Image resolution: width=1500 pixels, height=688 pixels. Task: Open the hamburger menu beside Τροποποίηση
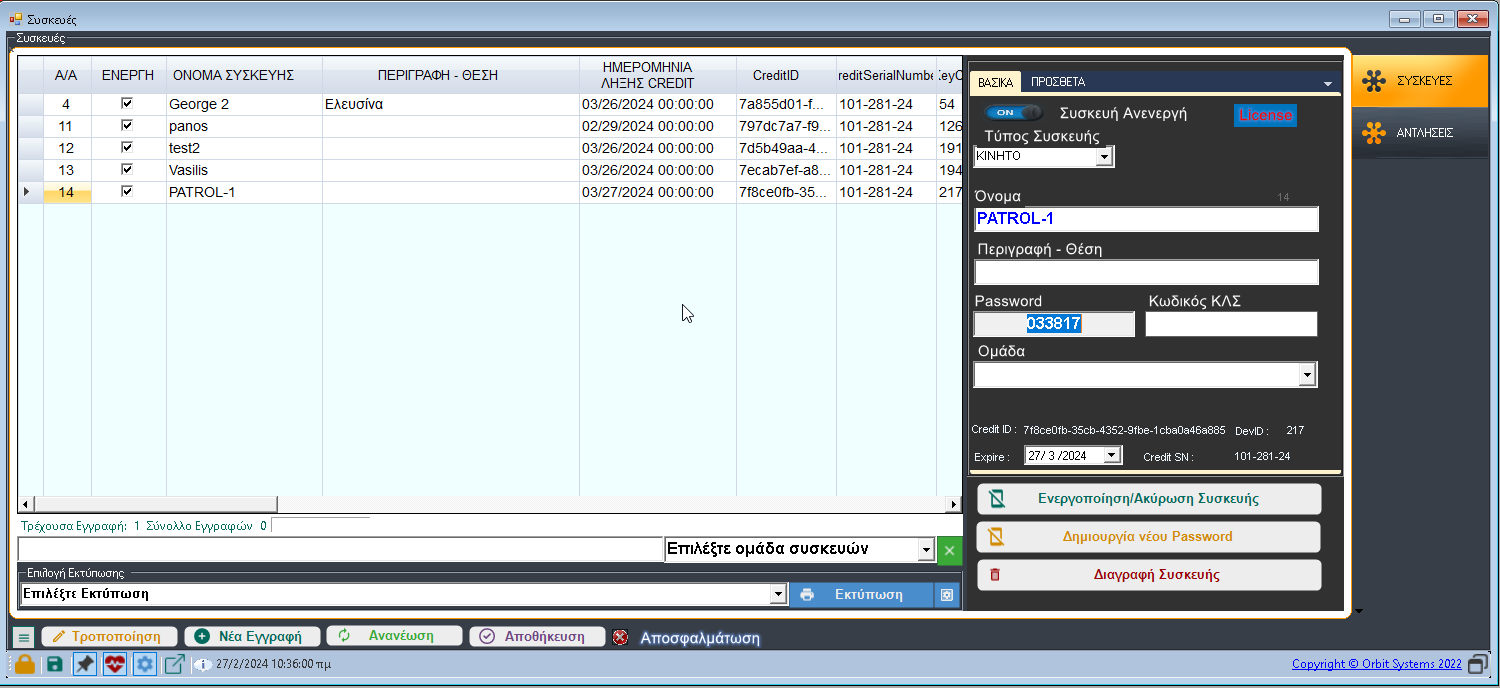(x=24, y=637)
